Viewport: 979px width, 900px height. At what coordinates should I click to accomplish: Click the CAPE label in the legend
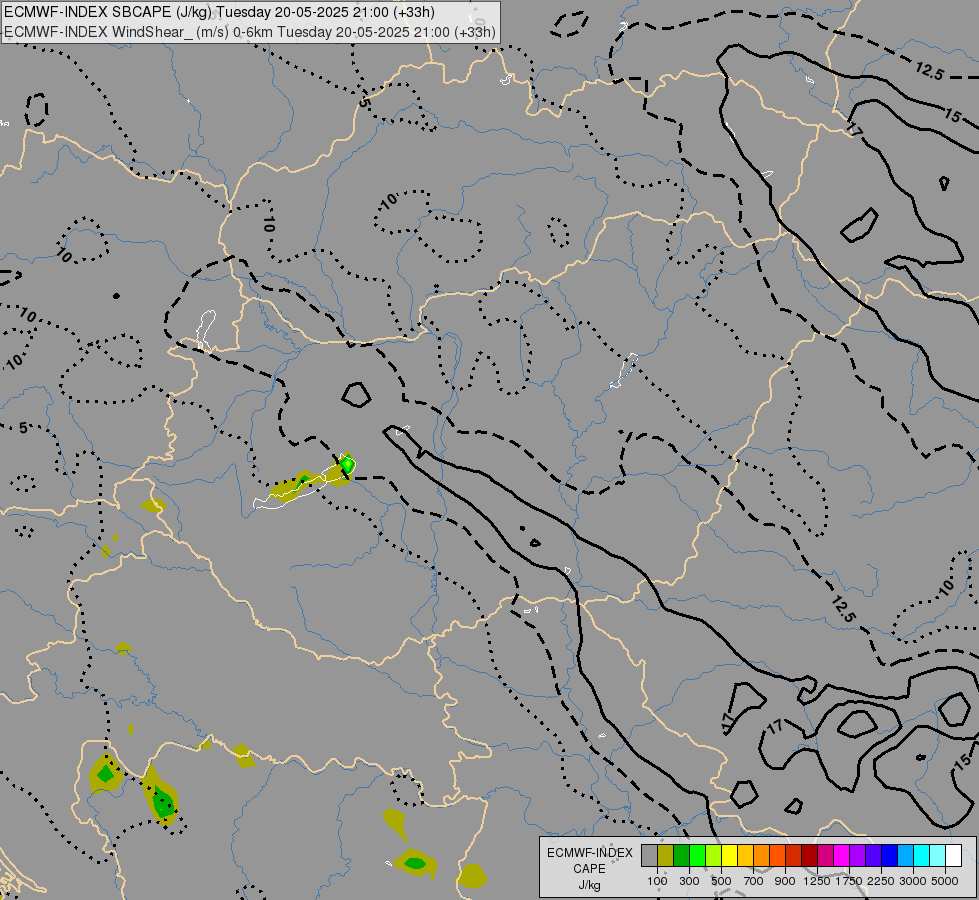point(589,869)
